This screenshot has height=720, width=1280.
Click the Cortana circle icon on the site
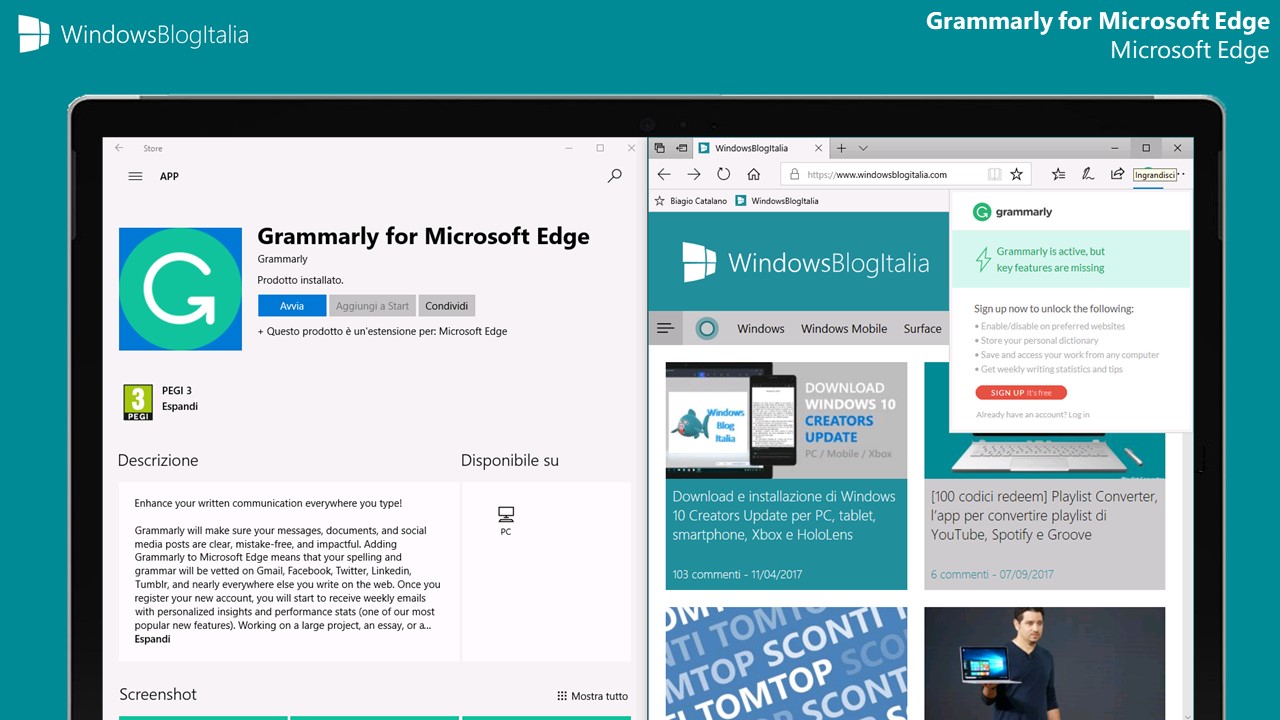point(707,328)
